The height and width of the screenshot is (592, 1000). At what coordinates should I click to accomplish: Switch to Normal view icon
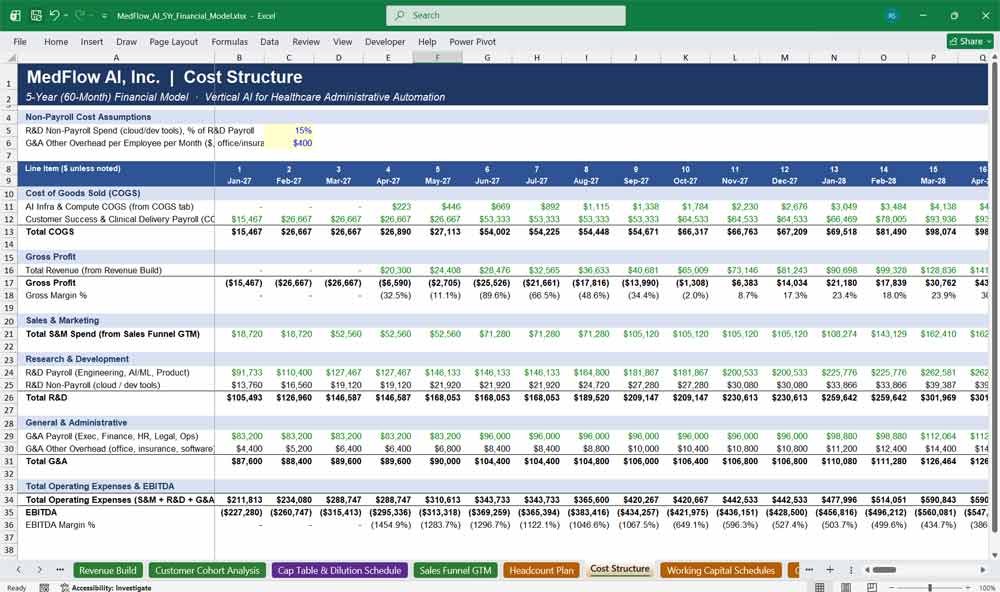[820, 587]
